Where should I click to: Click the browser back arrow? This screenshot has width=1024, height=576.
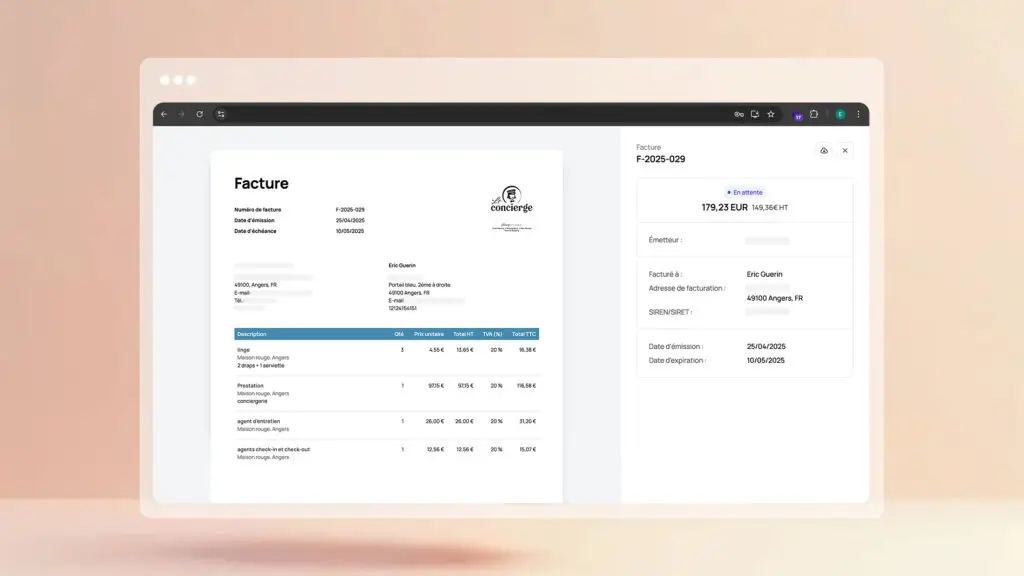click(164, 114)
